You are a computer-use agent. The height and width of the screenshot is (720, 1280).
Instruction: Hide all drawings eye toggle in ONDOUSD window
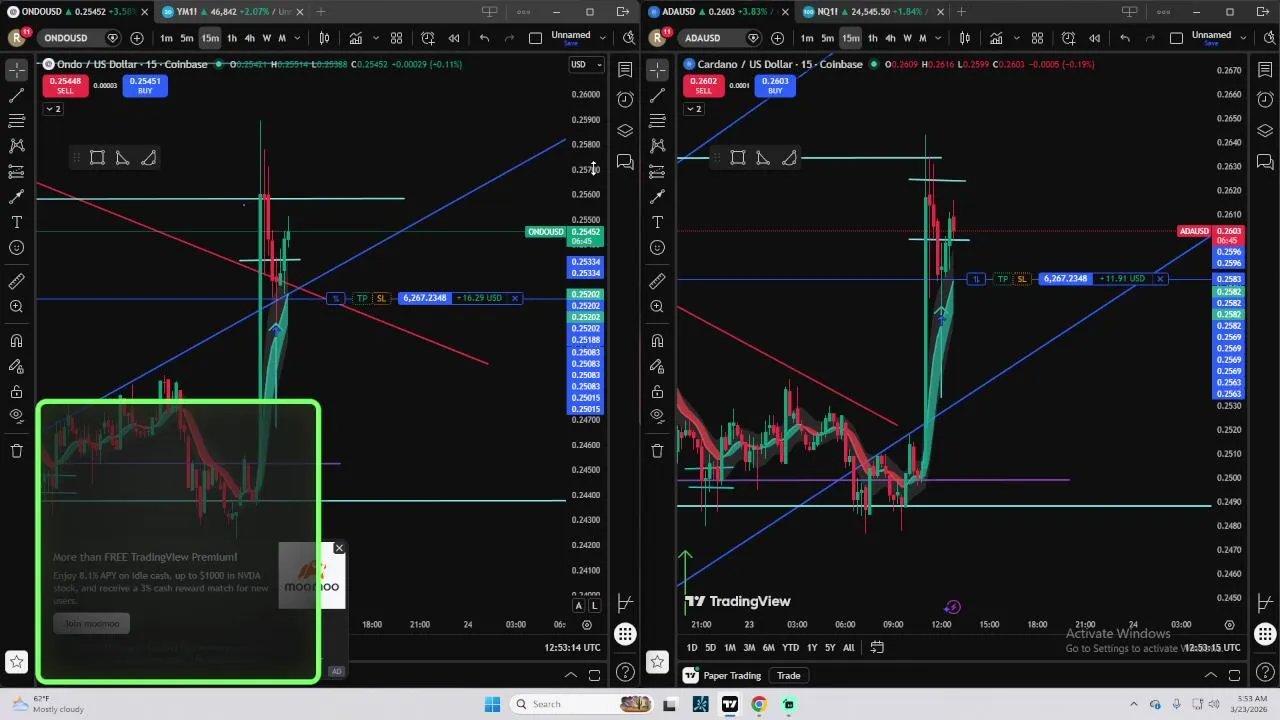(16, 416)
